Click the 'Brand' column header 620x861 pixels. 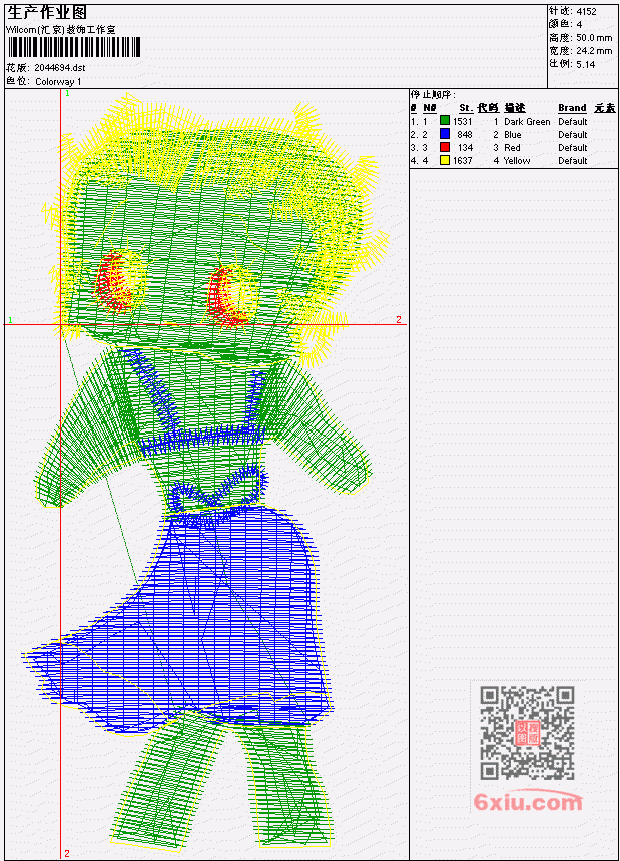[x=572, y=108]
